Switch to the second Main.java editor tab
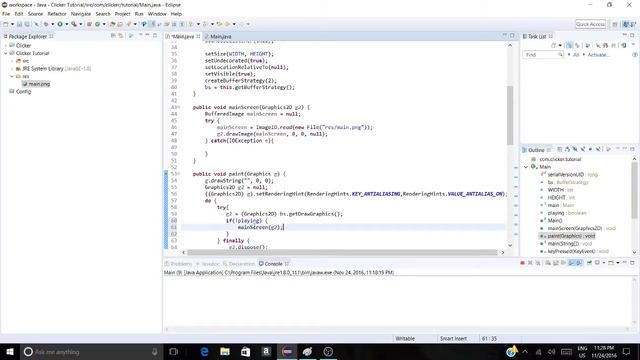The image size is (640, 360). click(x=220, y=36)
